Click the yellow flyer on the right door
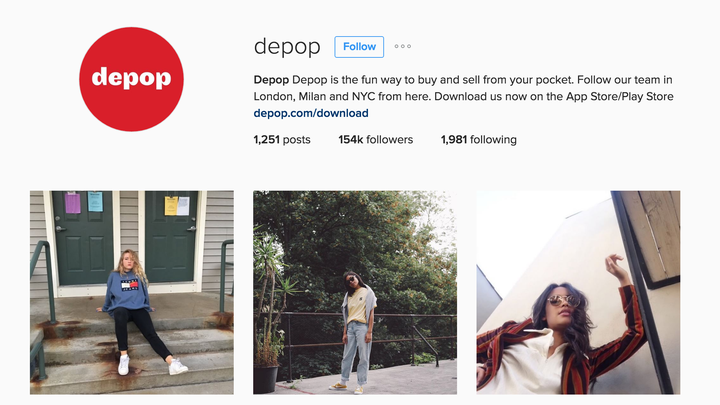Image resolution: width=720 pixels, height=405 pixels. click(x=171, y=206)
